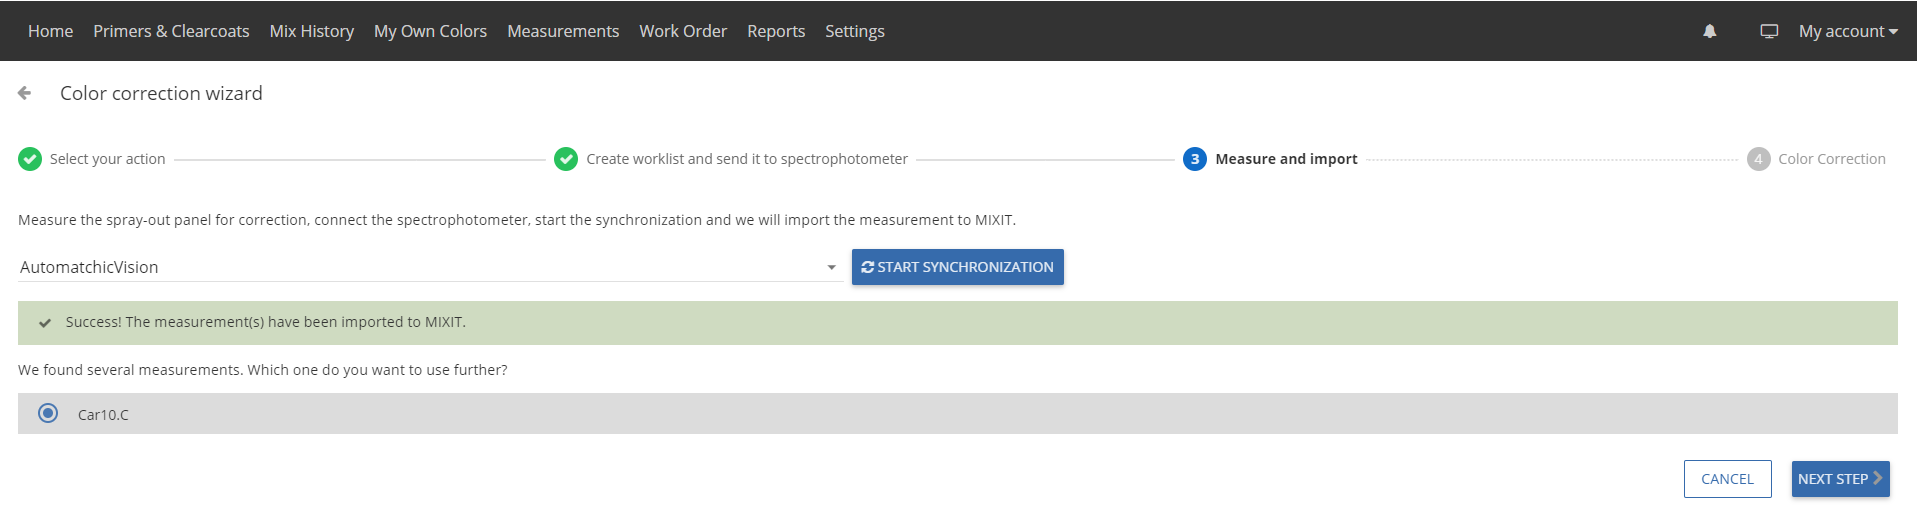Screen dimensions: 1917x524
Task: Click the Measure and import step label
Action: click(1286, 159)
